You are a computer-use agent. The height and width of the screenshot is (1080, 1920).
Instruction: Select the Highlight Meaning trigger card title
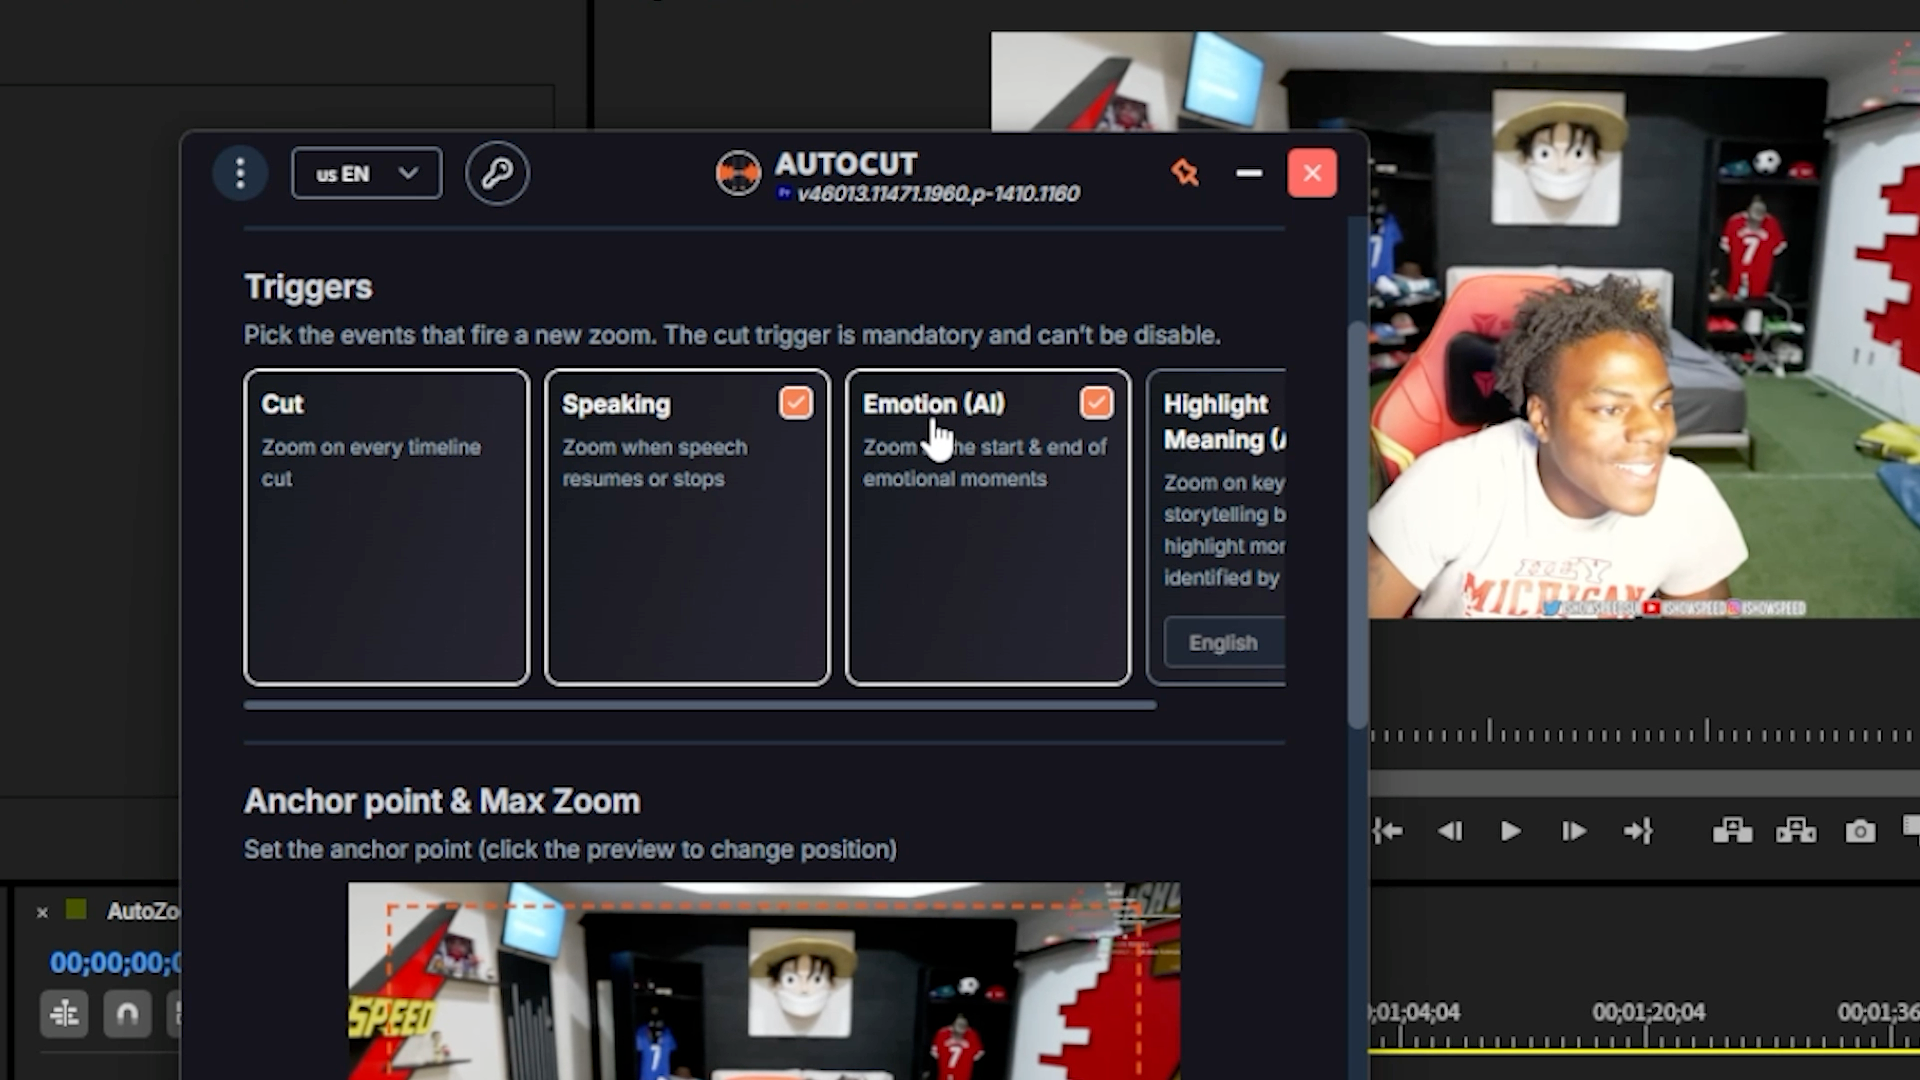[x=1224, y=422]
